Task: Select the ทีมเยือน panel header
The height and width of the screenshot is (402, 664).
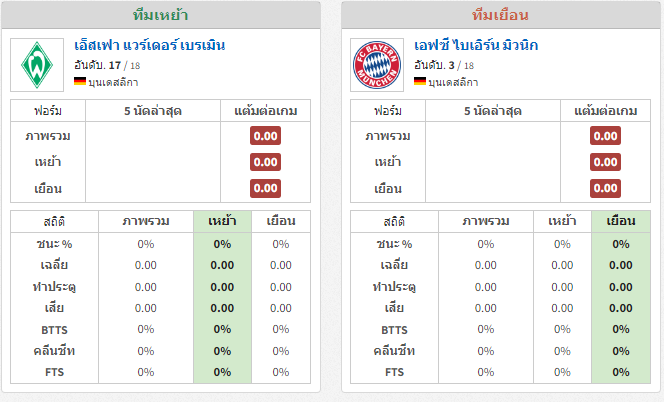Action: pos(501,15)
